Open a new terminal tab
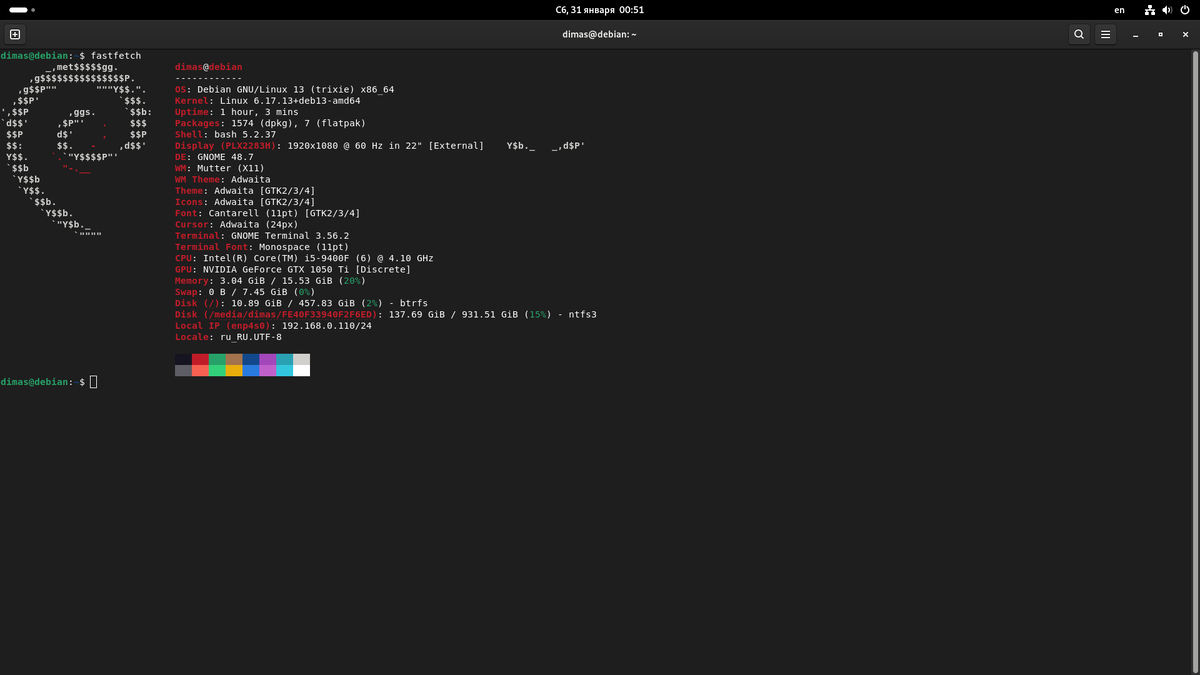This screenshot has width=1200, height=675. click(15, 34)
